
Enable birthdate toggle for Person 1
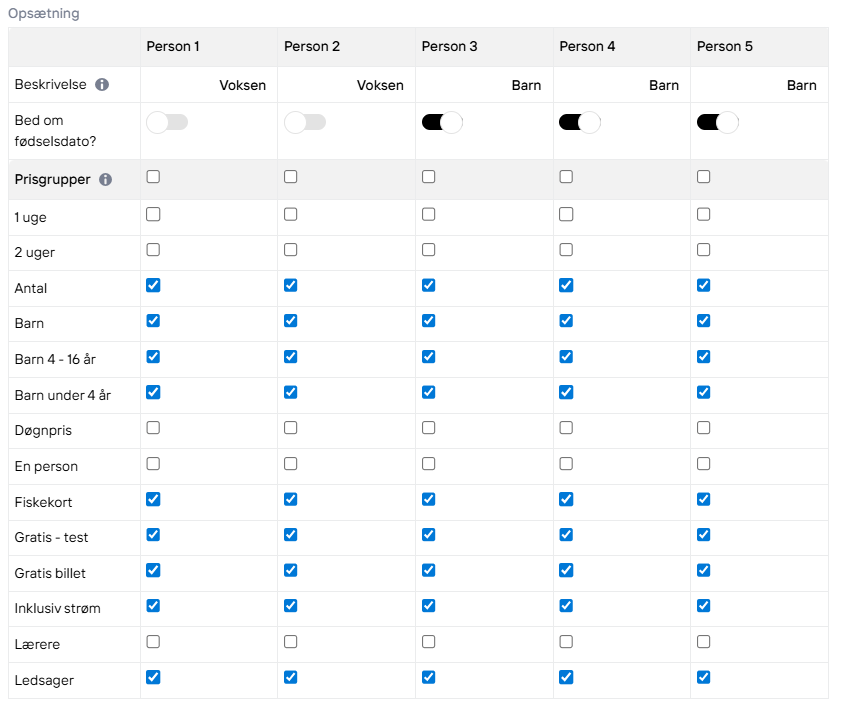pos(167,122)
